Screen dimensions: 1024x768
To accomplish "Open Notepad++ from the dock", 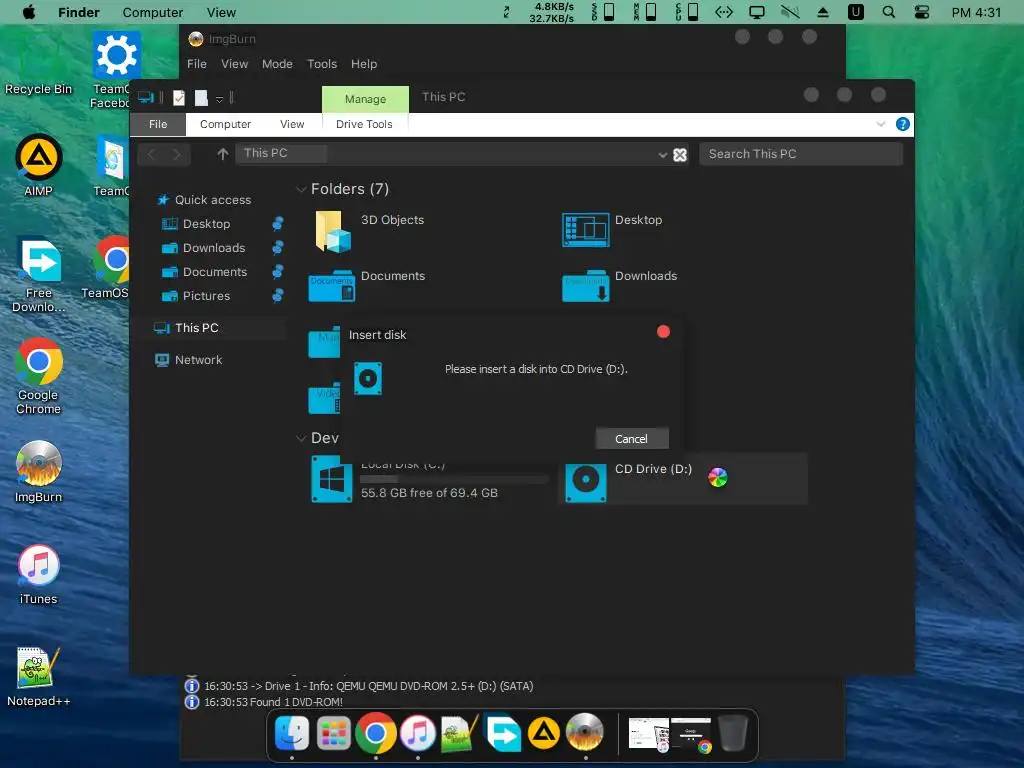I will (459, 733).
